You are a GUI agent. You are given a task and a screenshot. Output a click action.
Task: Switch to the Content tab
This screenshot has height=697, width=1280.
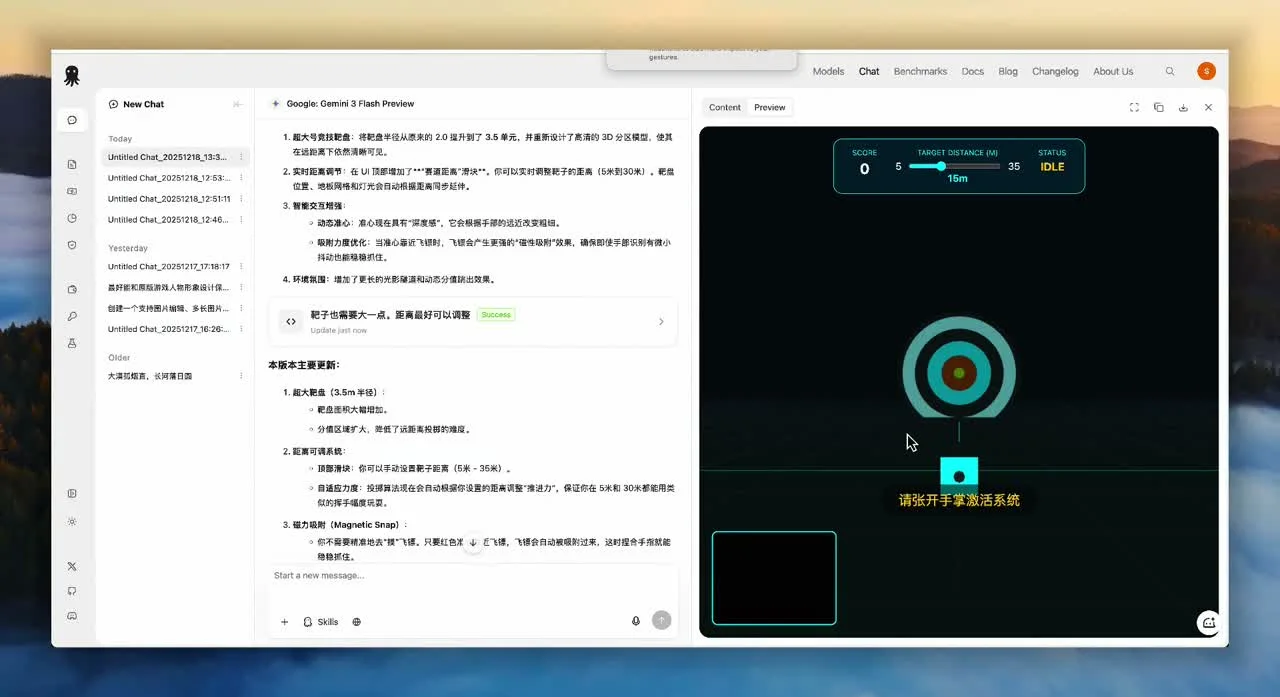(x=725, y=107)
